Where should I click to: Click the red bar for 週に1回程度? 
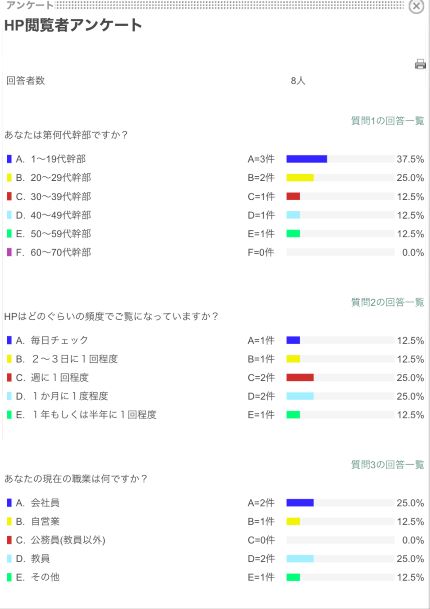[300, 378]
